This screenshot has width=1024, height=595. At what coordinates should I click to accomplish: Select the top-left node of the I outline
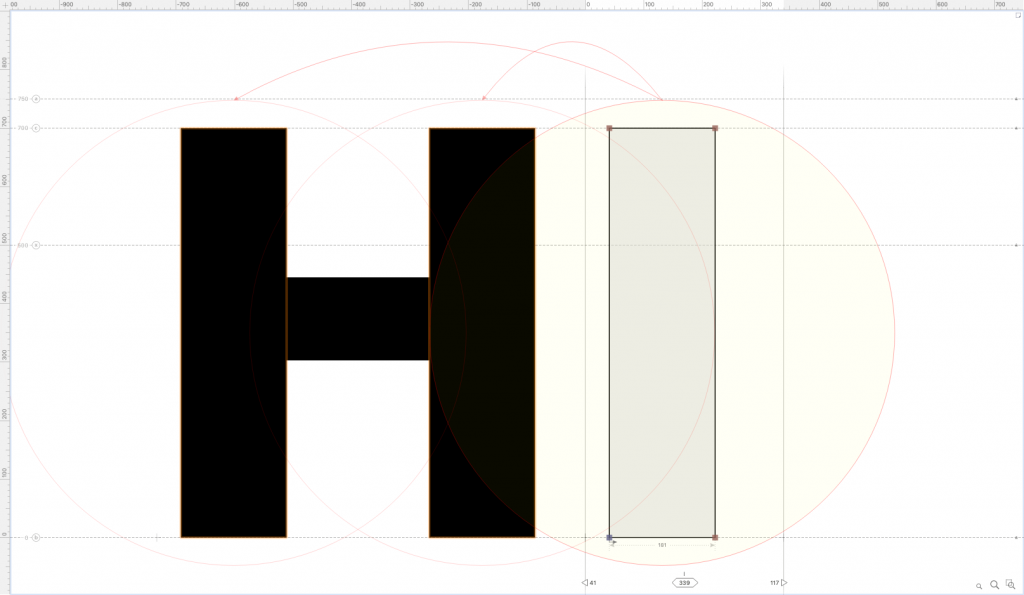(x=609, y=128)
